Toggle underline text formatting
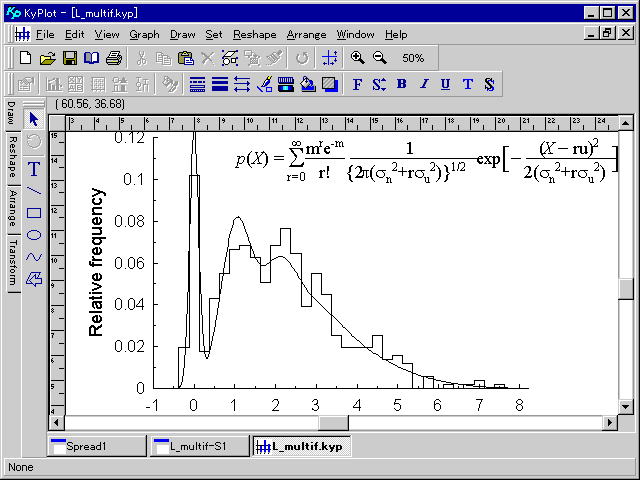 445,84
